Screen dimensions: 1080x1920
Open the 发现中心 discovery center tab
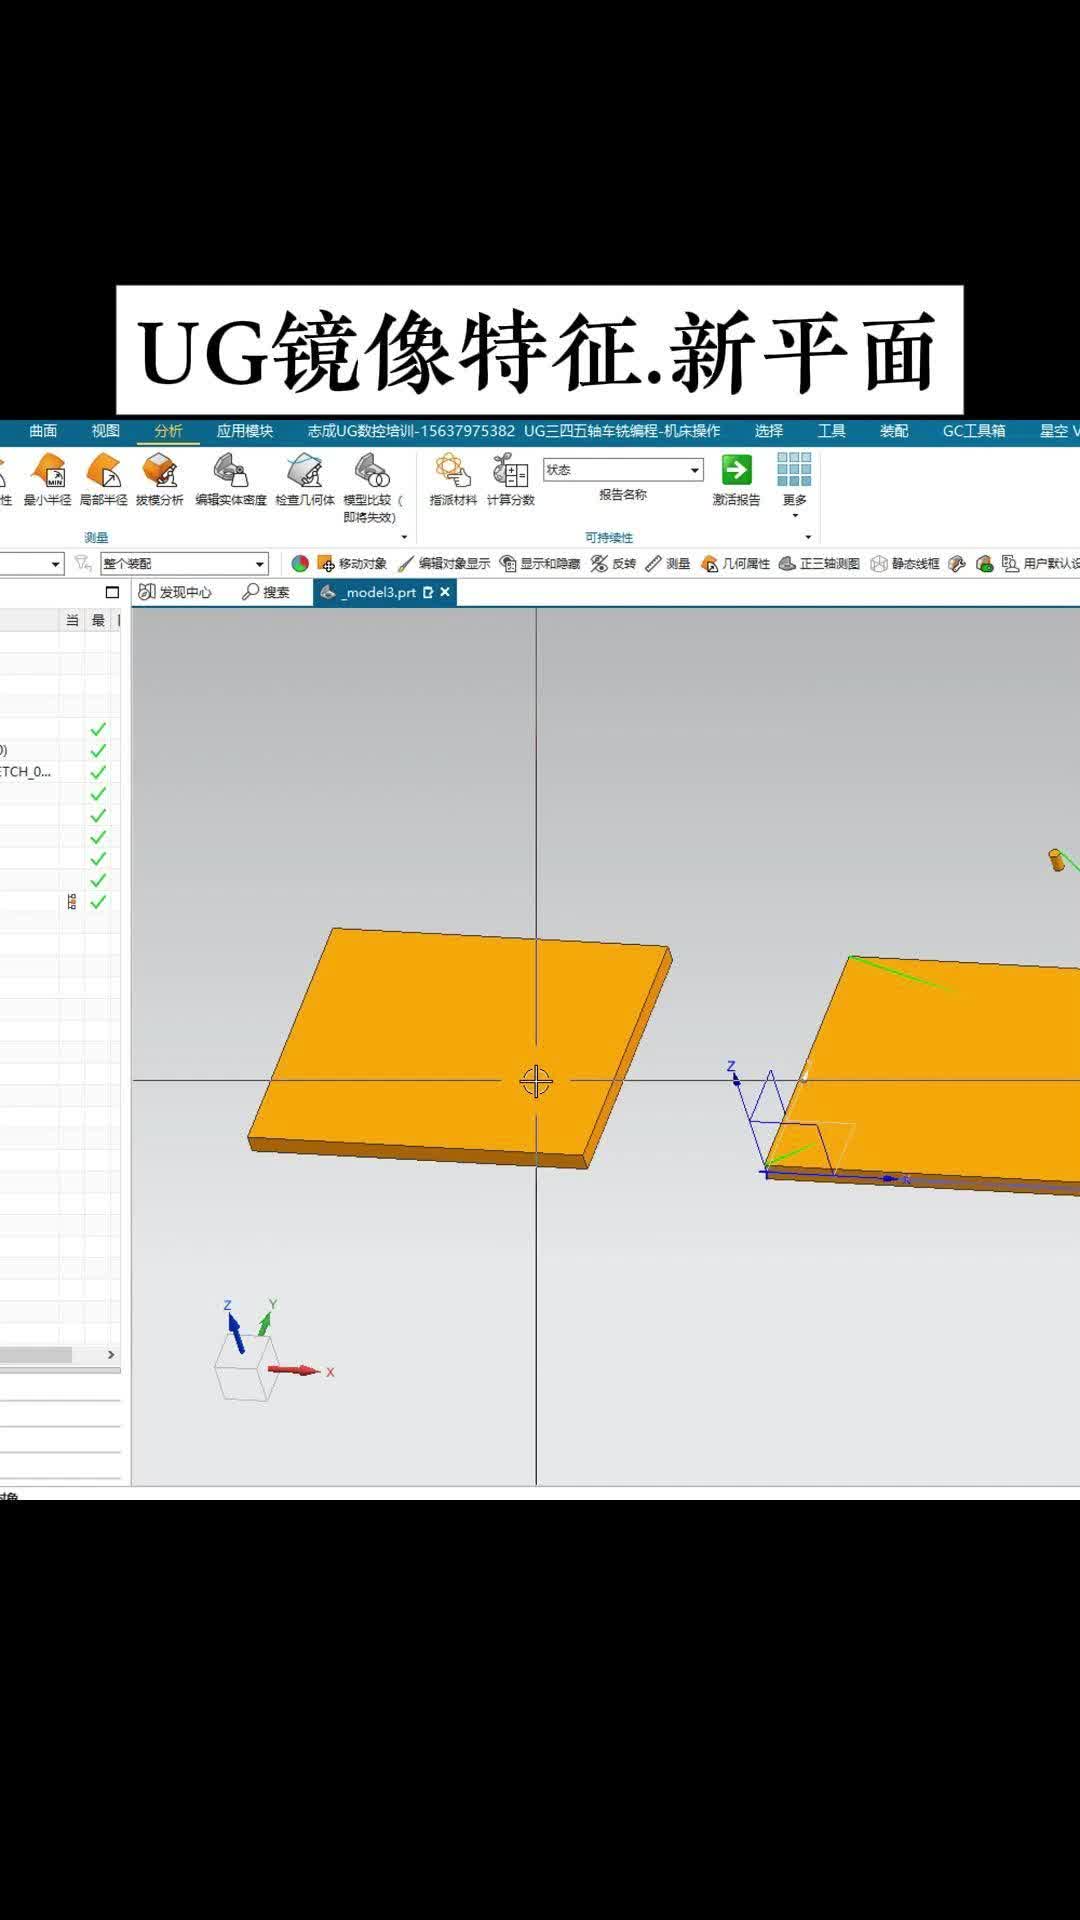(x=176, y=592)
